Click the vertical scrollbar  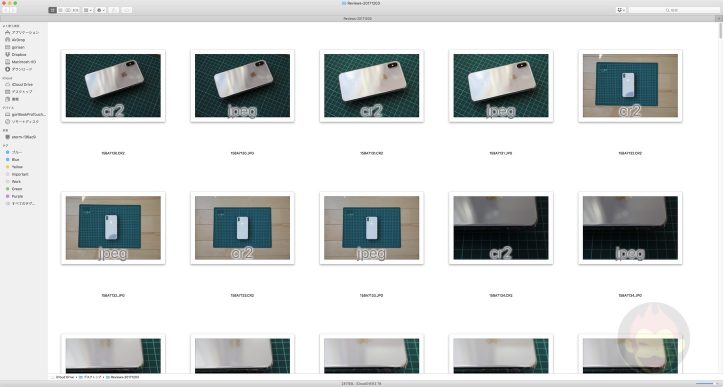click(x=720, y=32)
